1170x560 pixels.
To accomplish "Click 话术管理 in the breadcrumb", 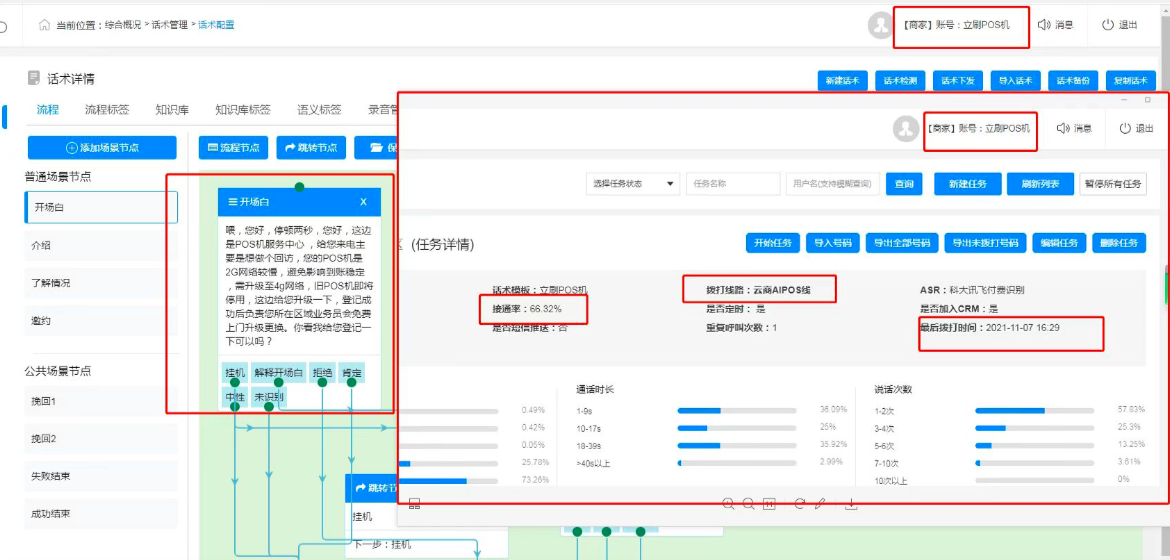I will click(x=169, y=25).
